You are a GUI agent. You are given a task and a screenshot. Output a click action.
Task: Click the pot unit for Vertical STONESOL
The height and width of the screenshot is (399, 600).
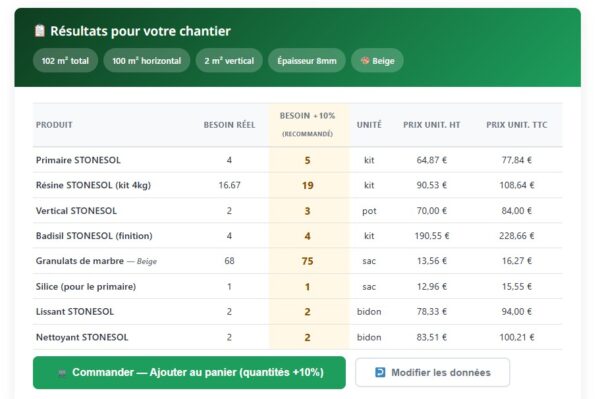[x=369, y=211]
